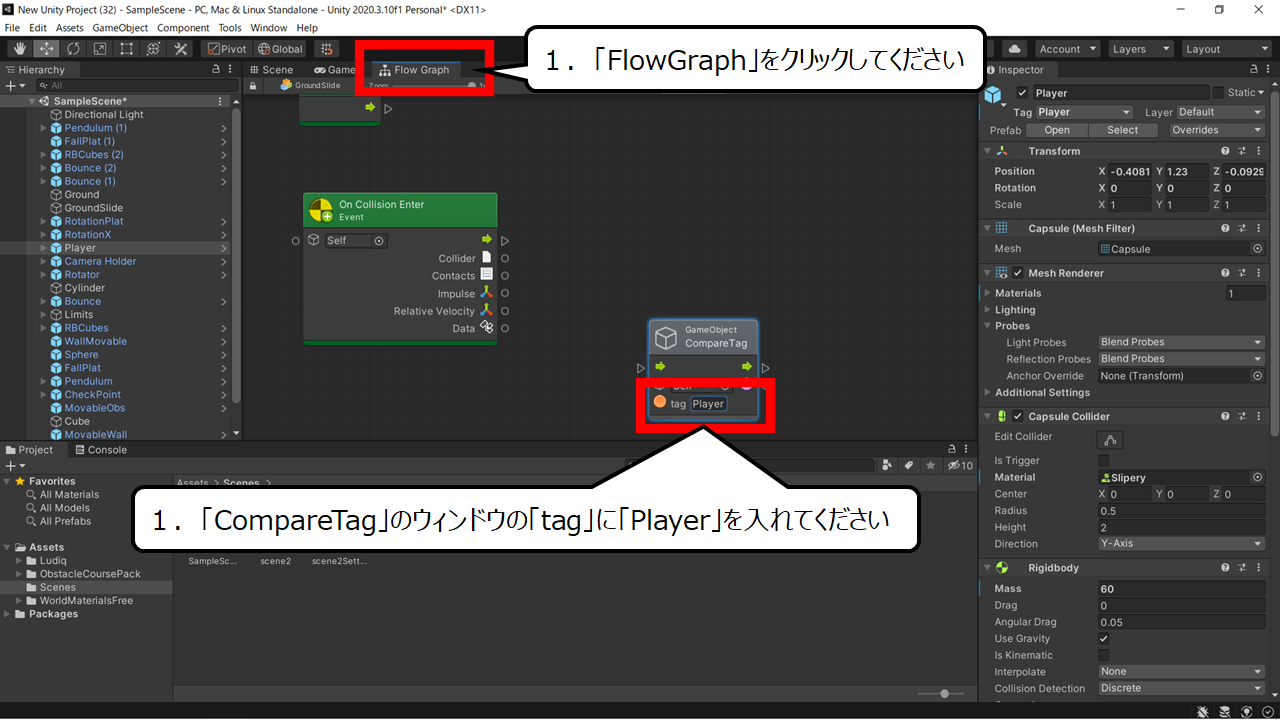Open custom editor tools icon
Viewport: 1280px width, 720px height.
tap(181, 49)
